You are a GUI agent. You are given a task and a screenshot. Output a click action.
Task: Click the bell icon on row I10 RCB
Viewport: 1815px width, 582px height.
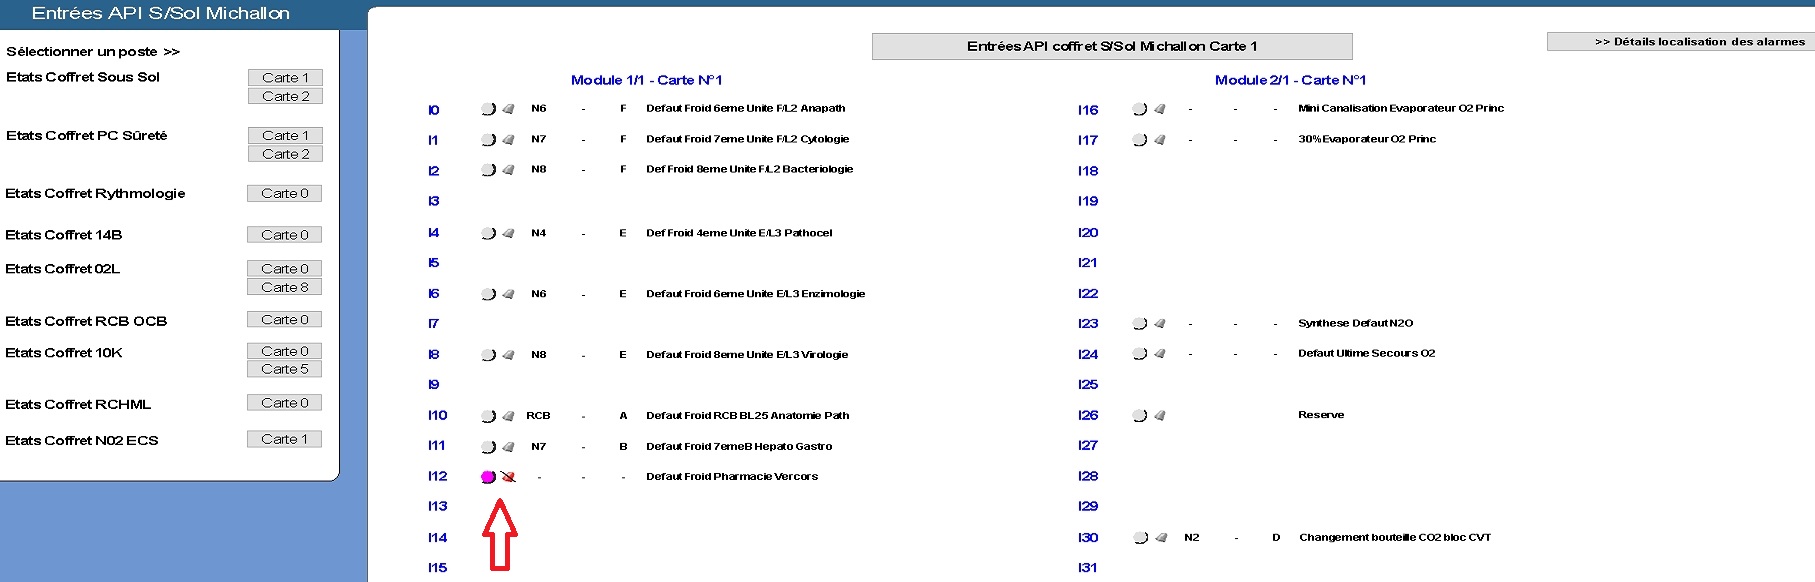(x=508, y=416)
